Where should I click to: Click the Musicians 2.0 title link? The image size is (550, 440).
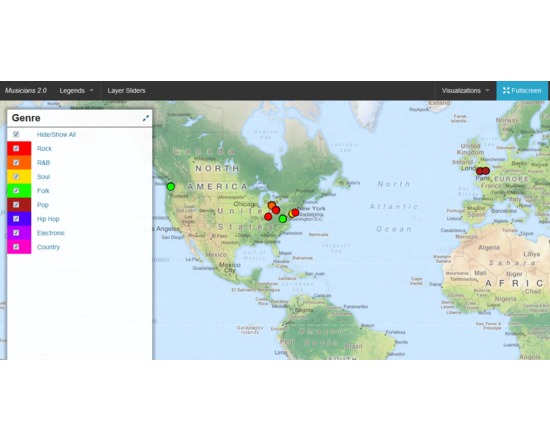point(26,91)
